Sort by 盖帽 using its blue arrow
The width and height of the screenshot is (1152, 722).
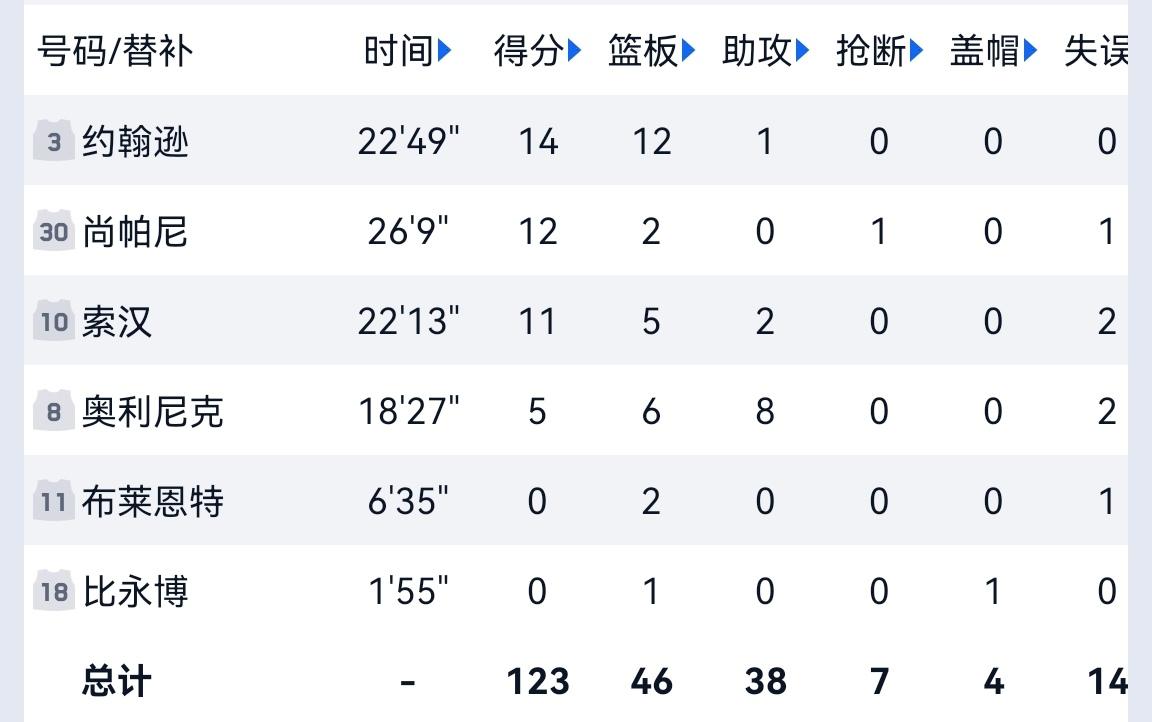click(x=1030, y=51)
